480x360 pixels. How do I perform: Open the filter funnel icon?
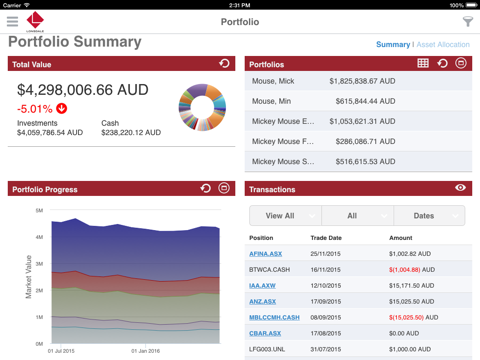pyautogui.click(x=468, y=21)
